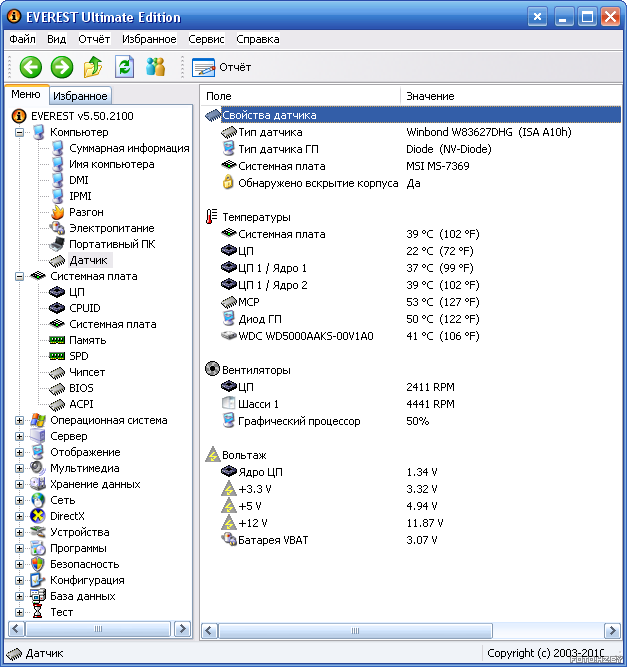This screenshot has width=627, height=667.
Task: Click the База данных icon
Action: click(x=38, y=596)
